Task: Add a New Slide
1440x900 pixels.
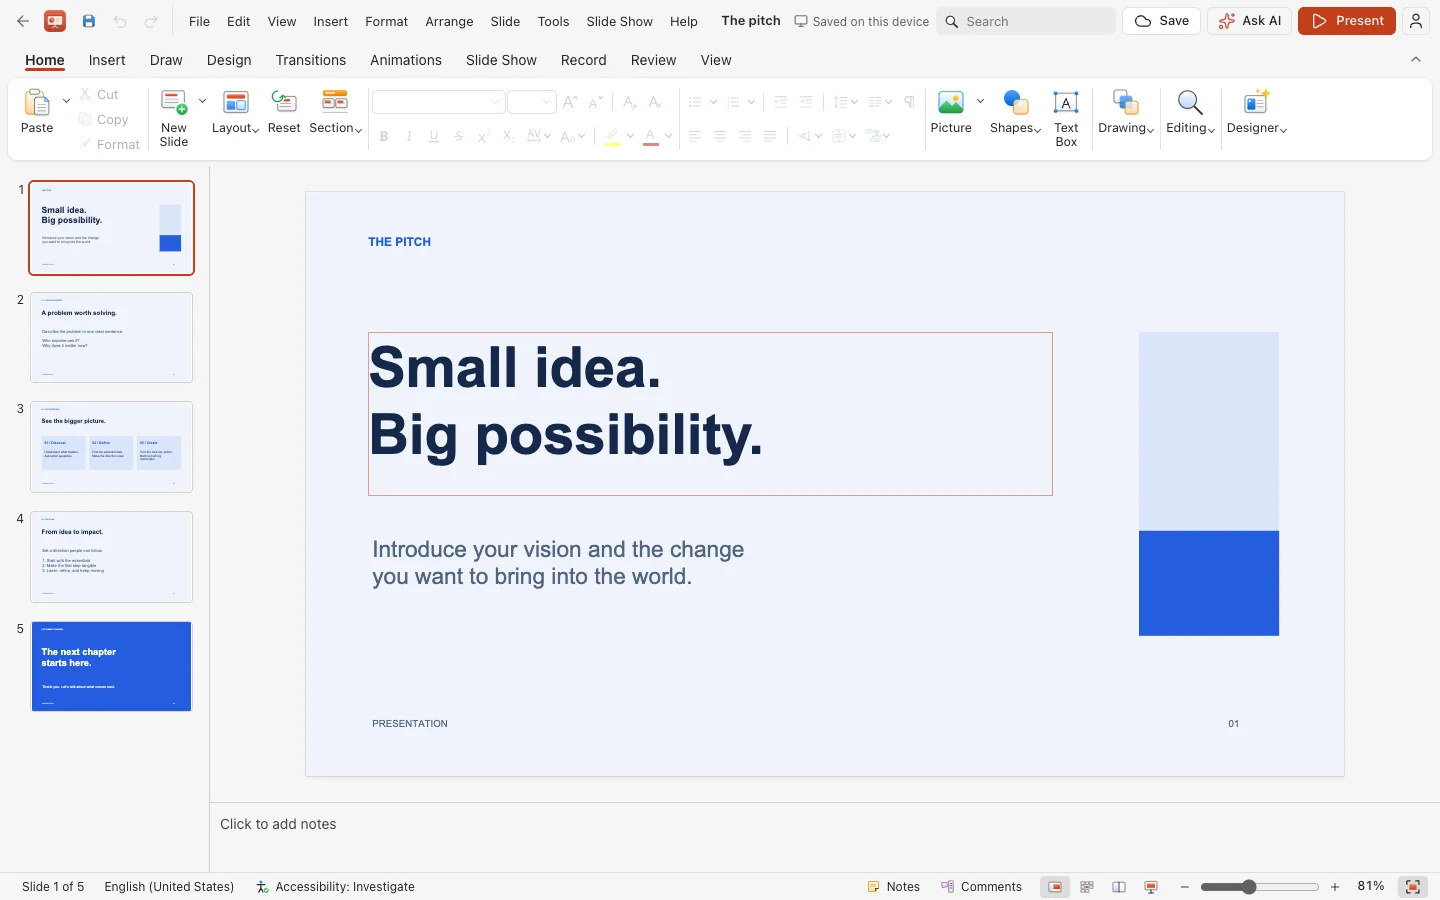Action: click(174, 118)
